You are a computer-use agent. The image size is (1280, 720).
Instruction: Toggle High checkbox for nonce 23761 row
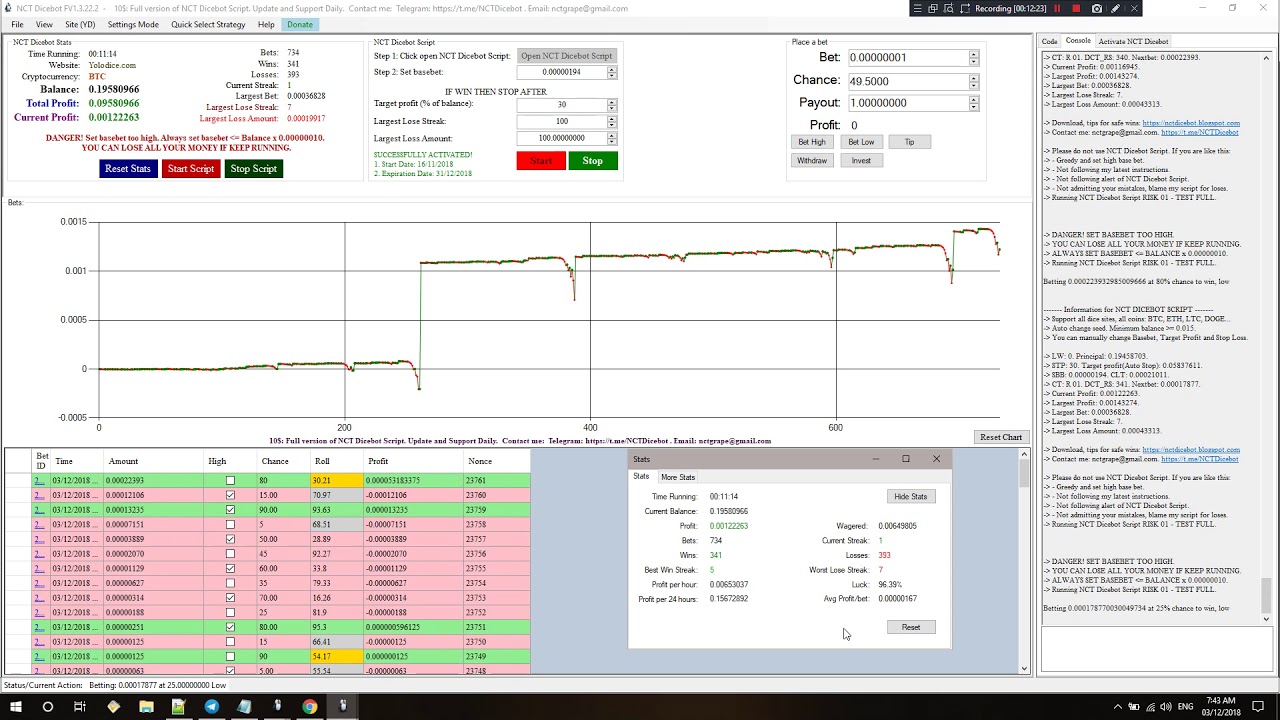(x=230, y=480)
